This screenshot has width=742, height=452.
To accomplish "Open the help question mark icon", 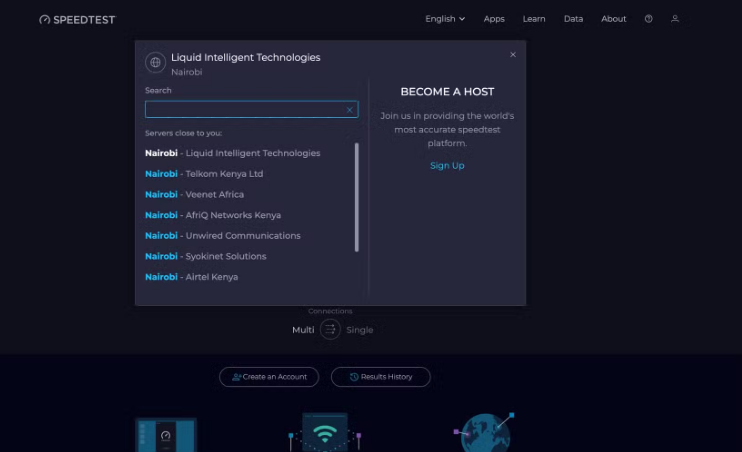I will 648,19.
